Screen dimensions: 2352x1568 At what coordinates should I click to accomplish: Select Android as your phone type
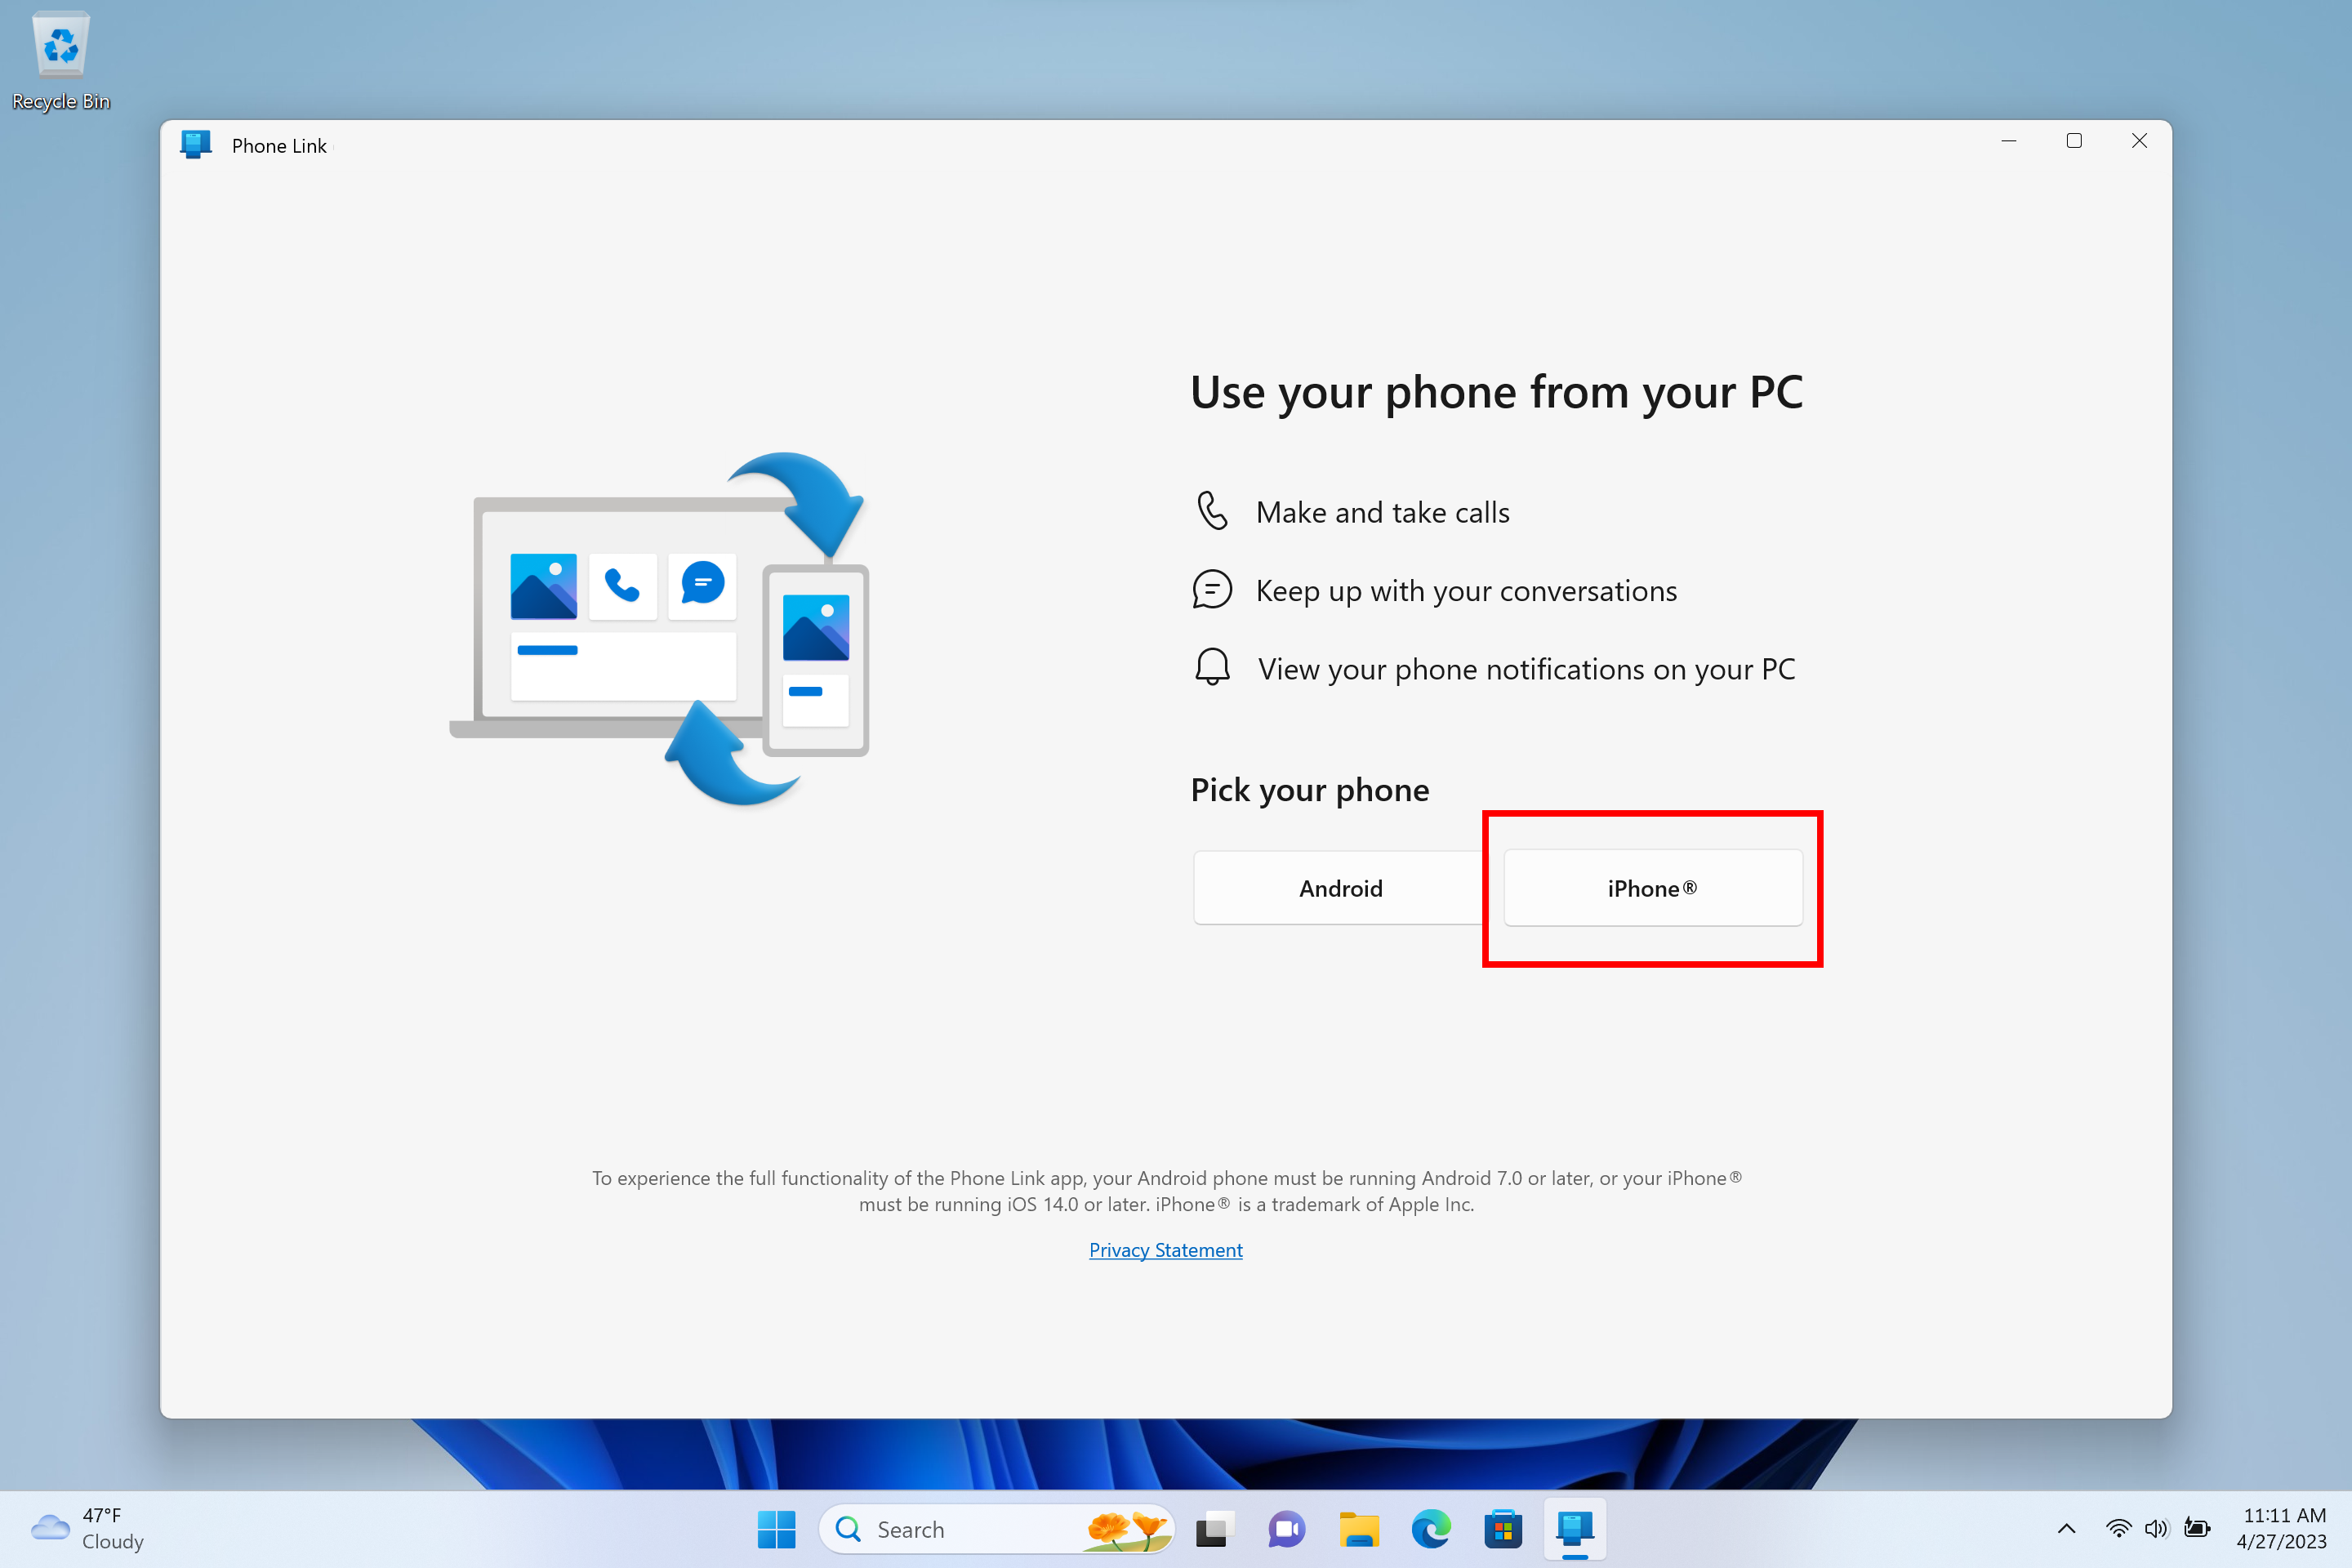[1339, 887]
